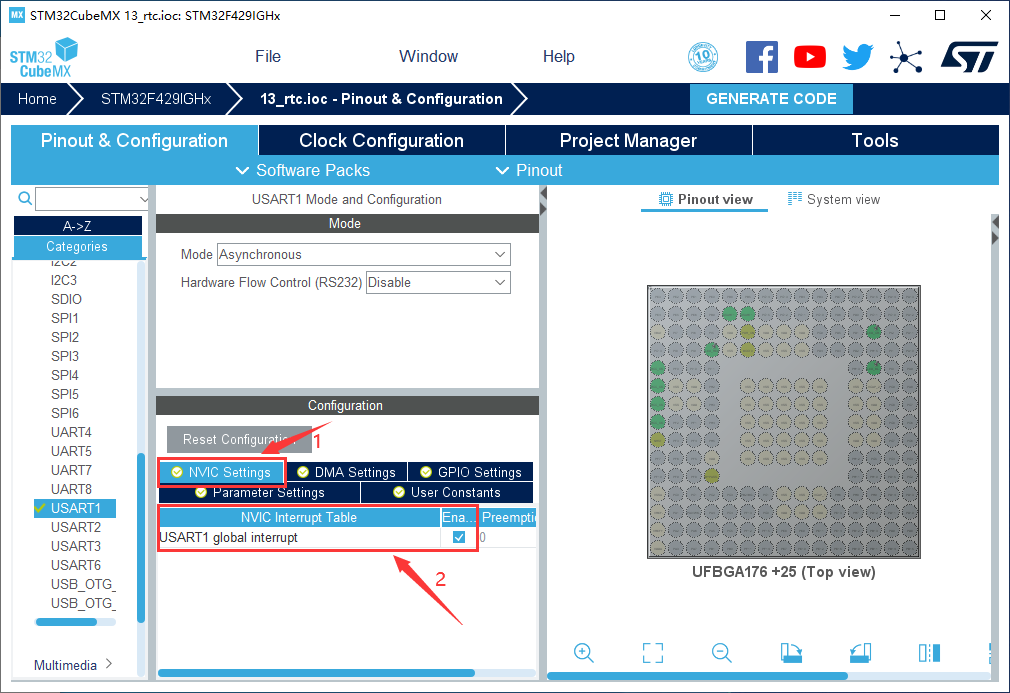Click the GENERATE CODE button
1010x693 pixels.
771,99
